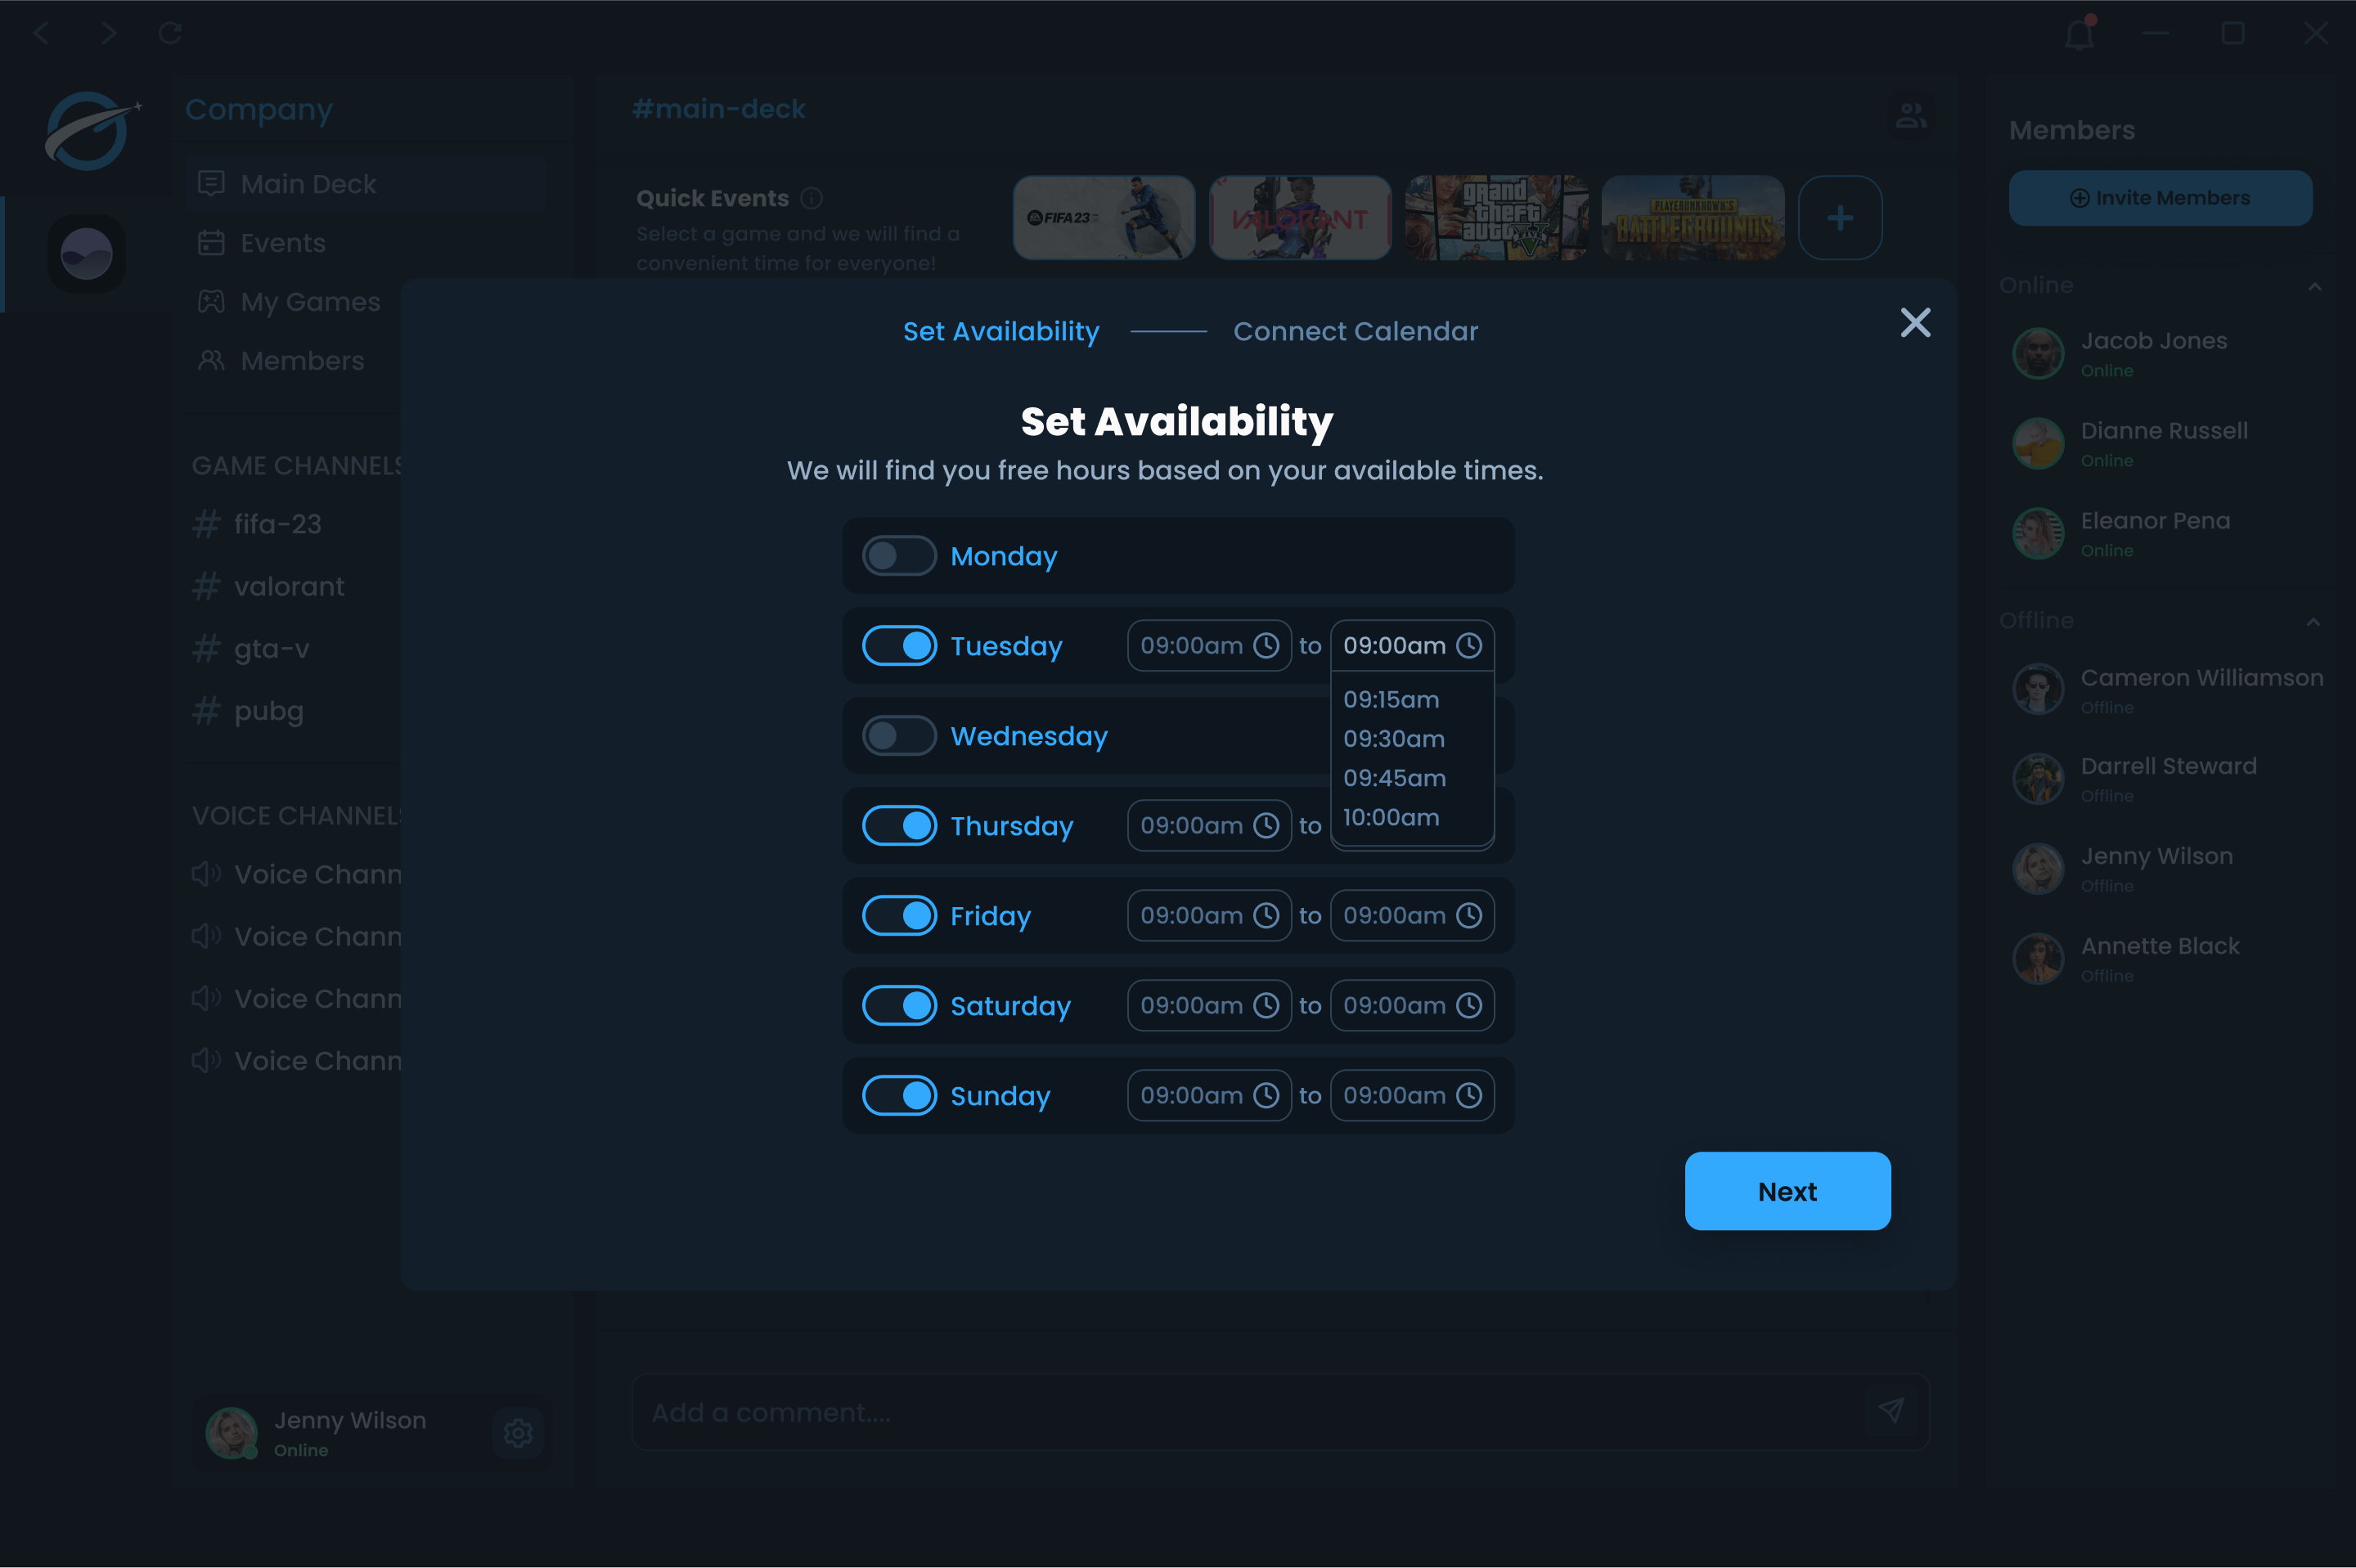This screenshot has width=2356, height=1568.
Task: Open pubg channel
Action: [248, 711]
